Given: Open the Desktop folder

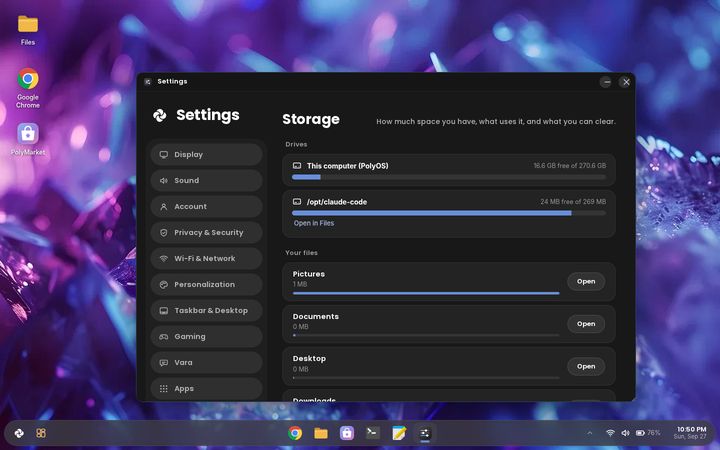Looking at the screenshot, I should pos(586,366).
